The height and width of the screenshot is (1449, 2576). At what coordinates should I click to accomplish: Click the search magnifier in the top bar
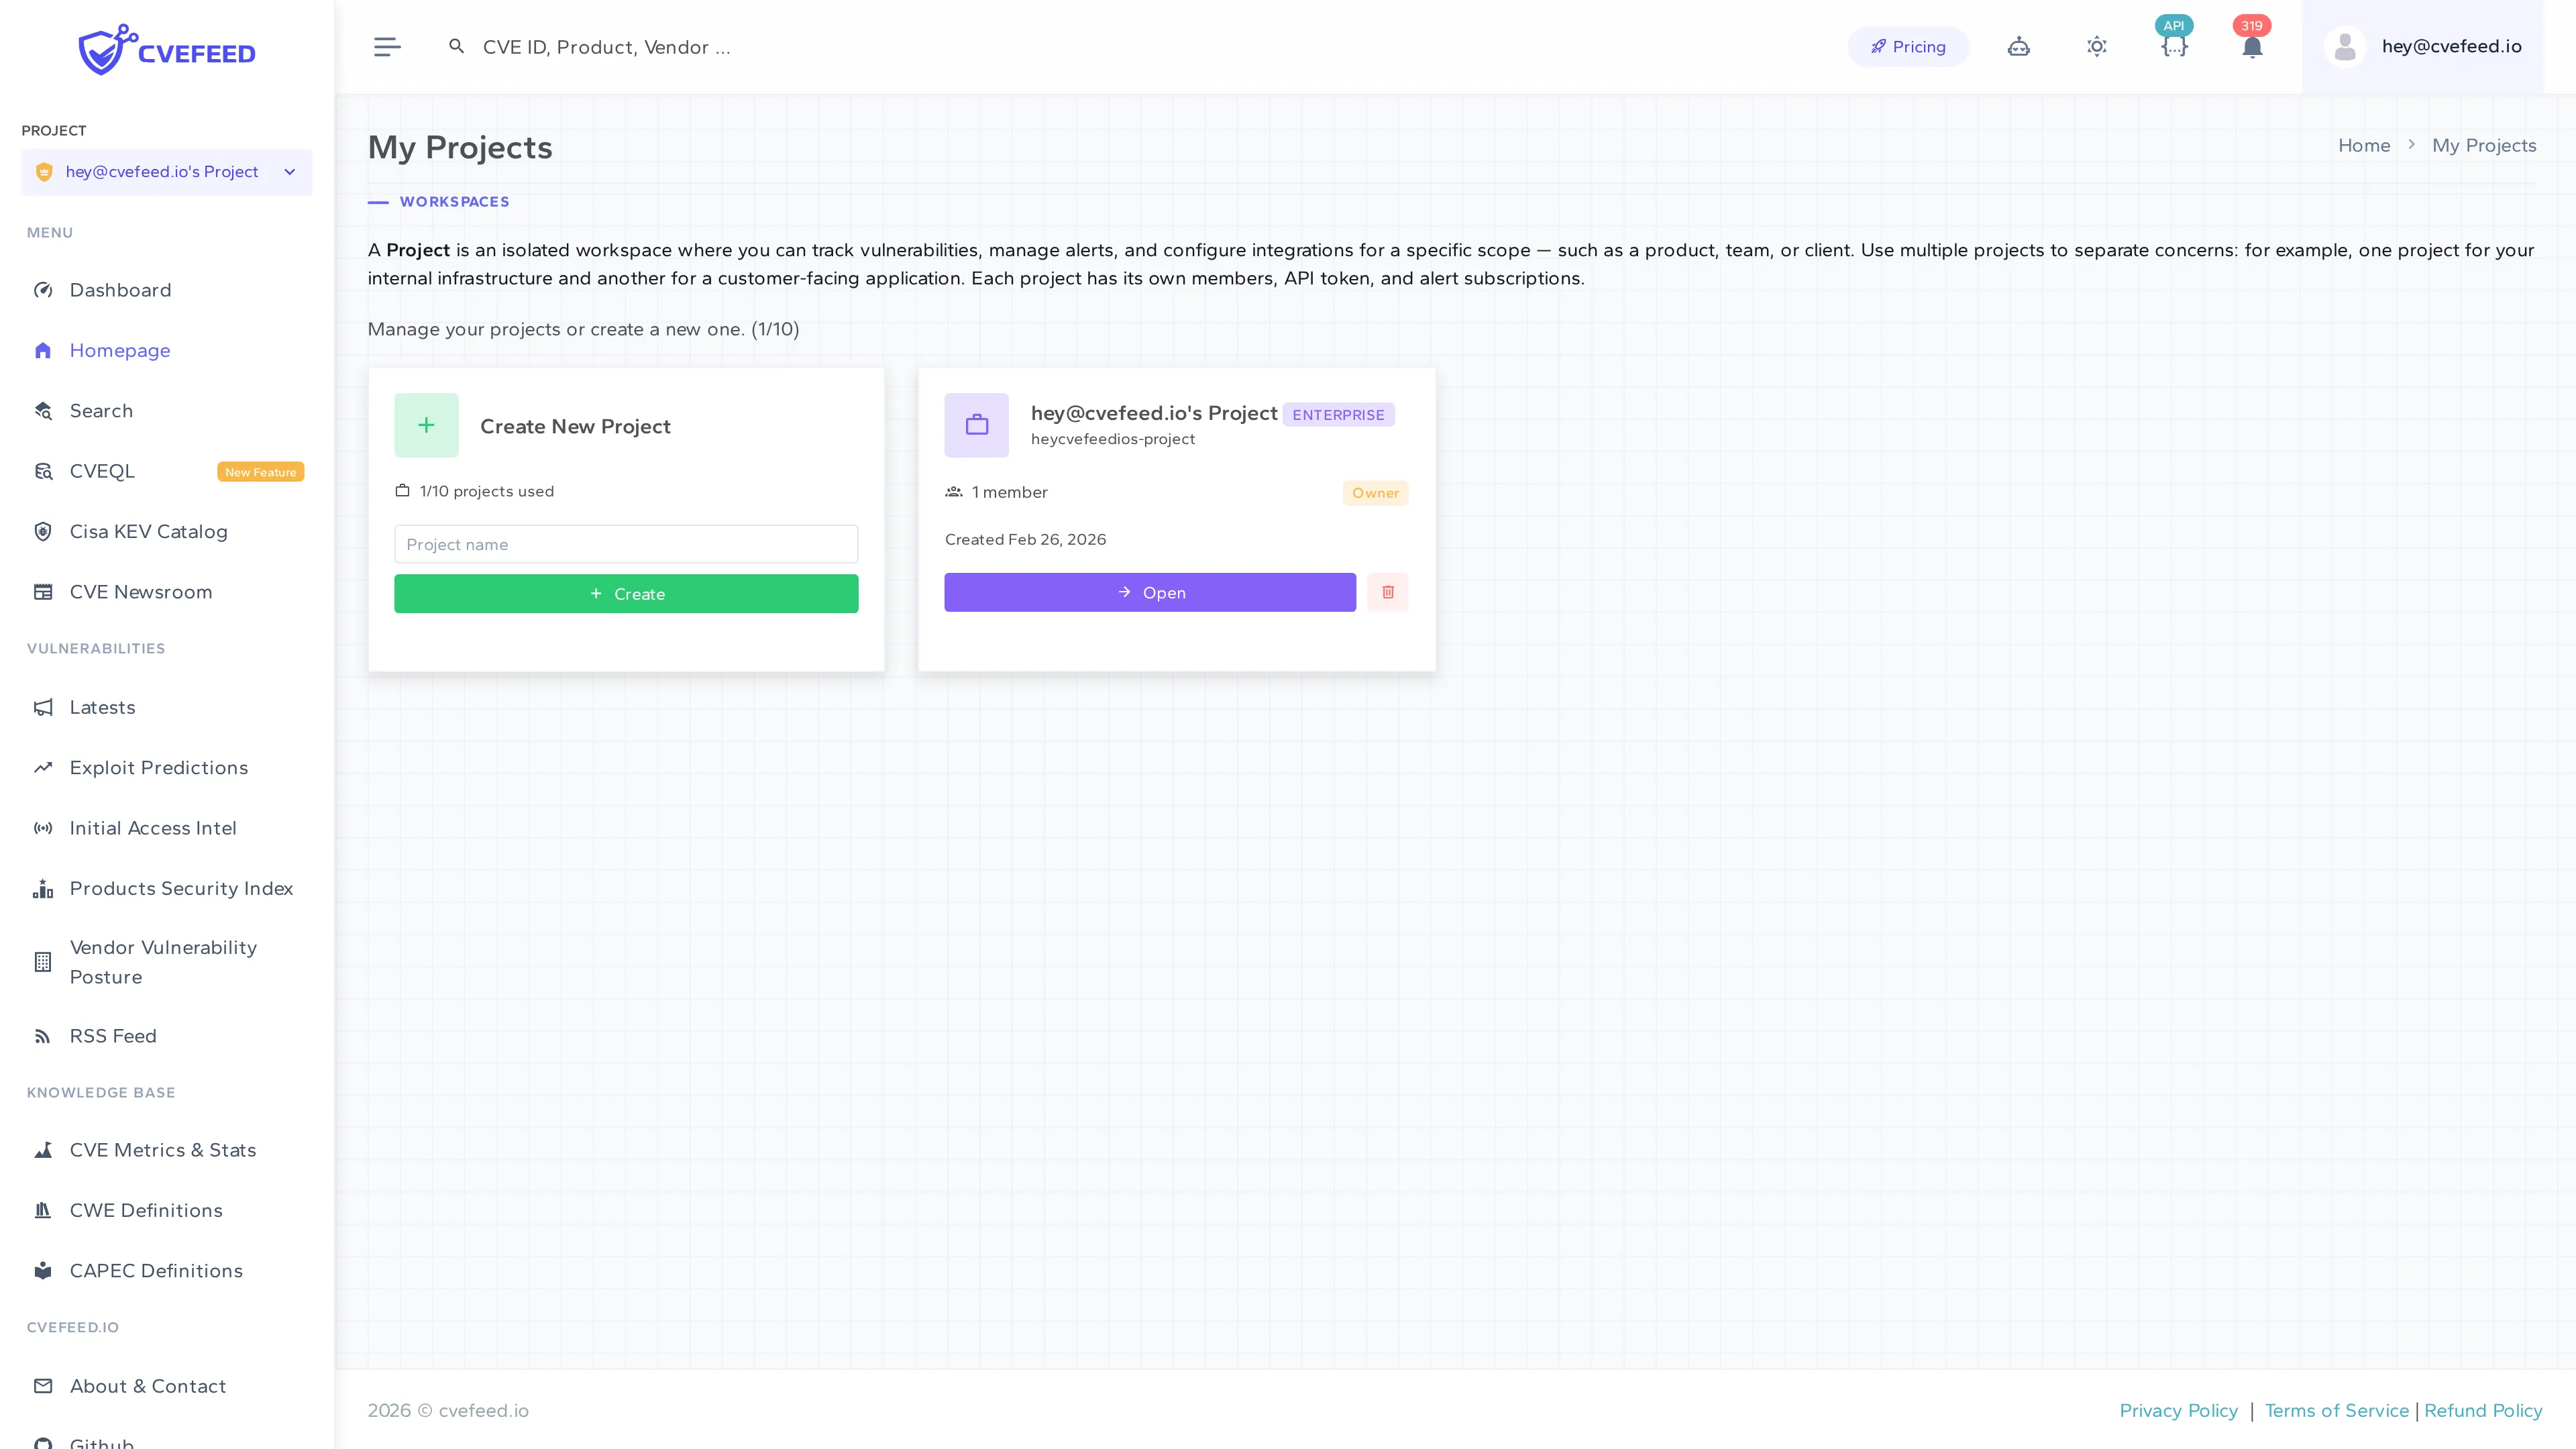[457, 46]
